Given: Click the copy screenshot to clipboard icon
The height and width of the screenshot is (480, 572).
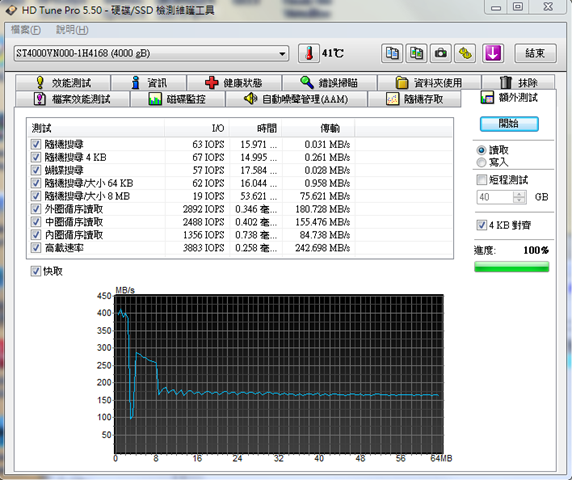Looking at the screenshot, I should (x=416, y=53).
